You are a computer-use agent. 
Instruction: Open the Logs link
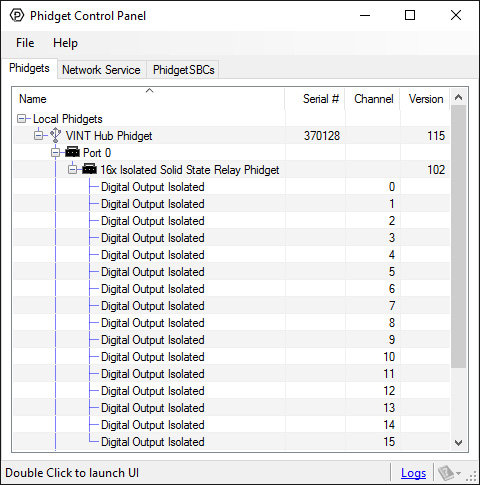point(413,473)
